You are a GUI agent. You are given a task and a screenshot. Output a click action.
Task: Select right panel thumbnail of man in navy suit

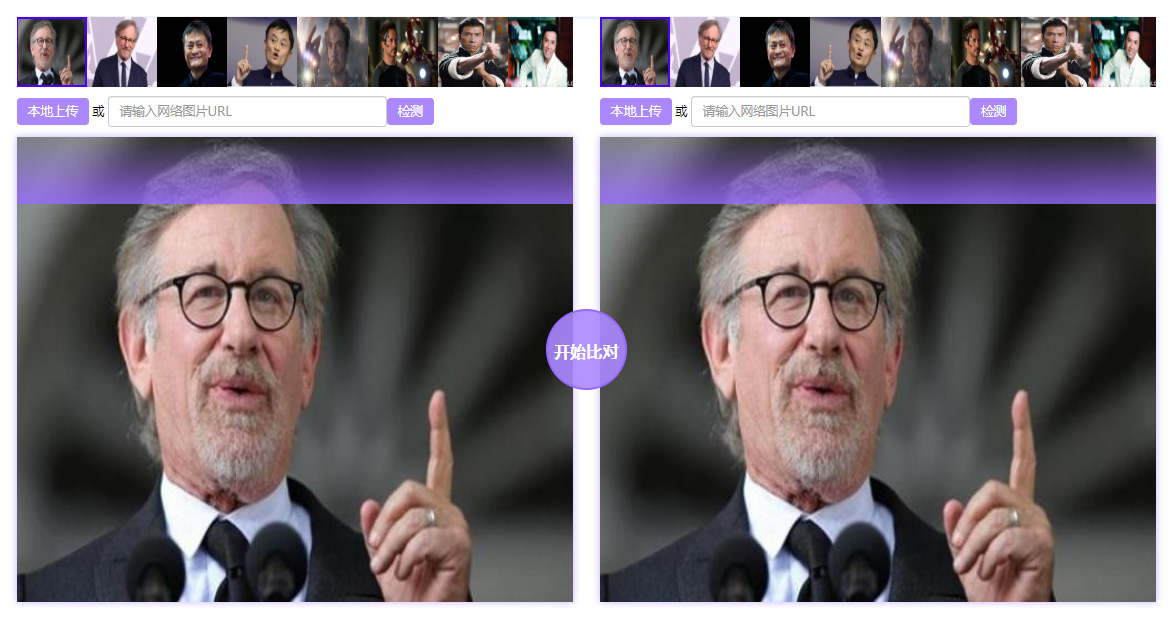click(x=705, y=52)
